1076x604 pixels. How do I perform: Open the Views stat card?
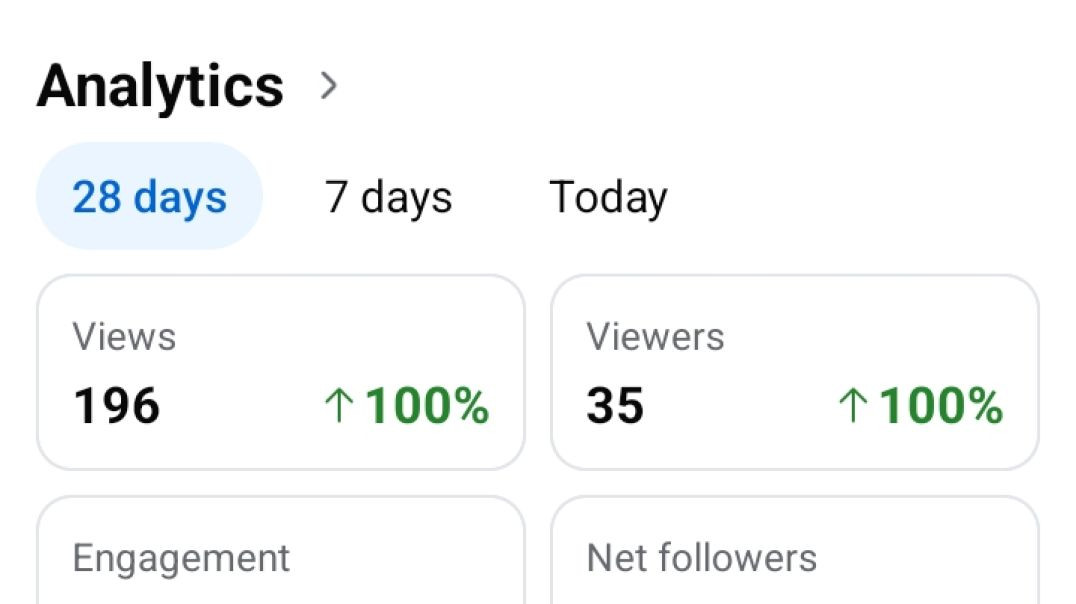(x=280, y=372)
